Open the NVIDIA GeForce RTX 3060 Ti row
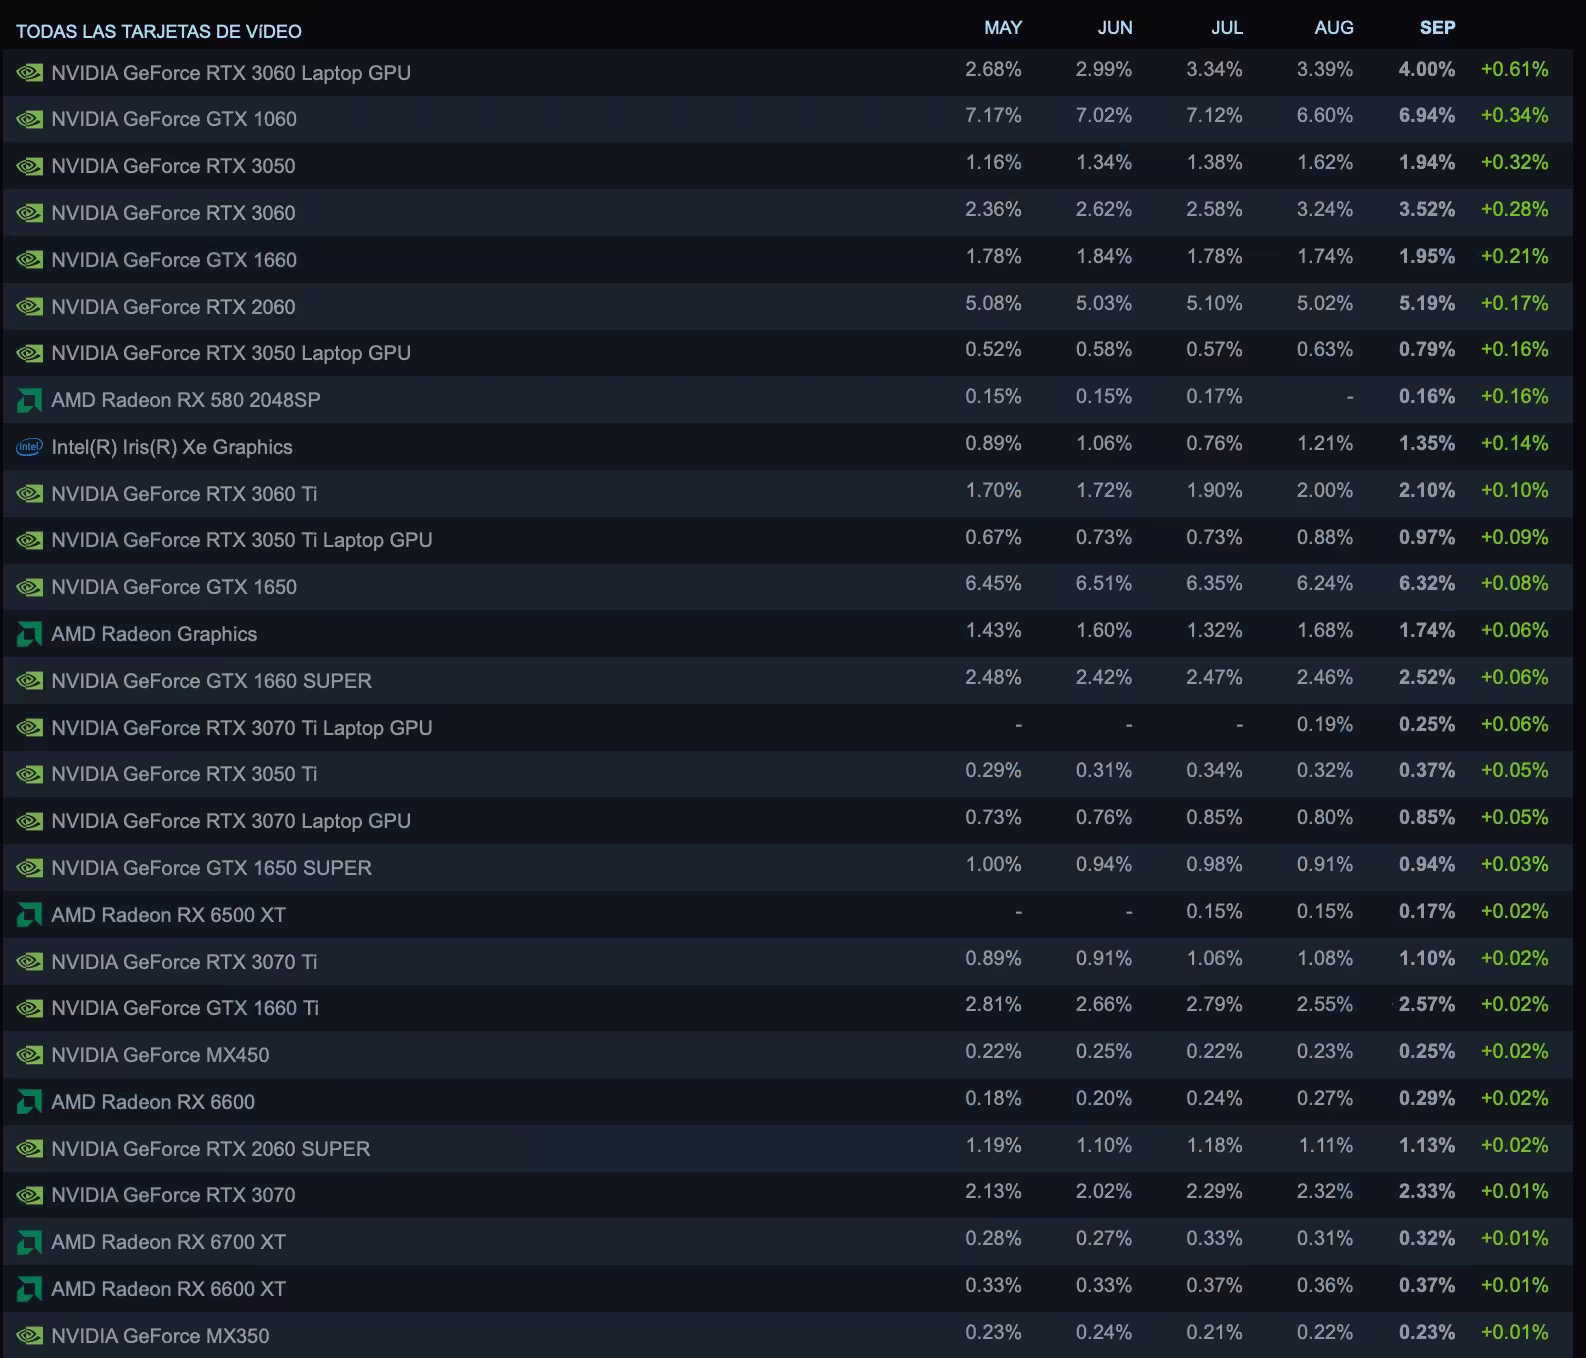The image size is (1586, 1358). point(787,493)
